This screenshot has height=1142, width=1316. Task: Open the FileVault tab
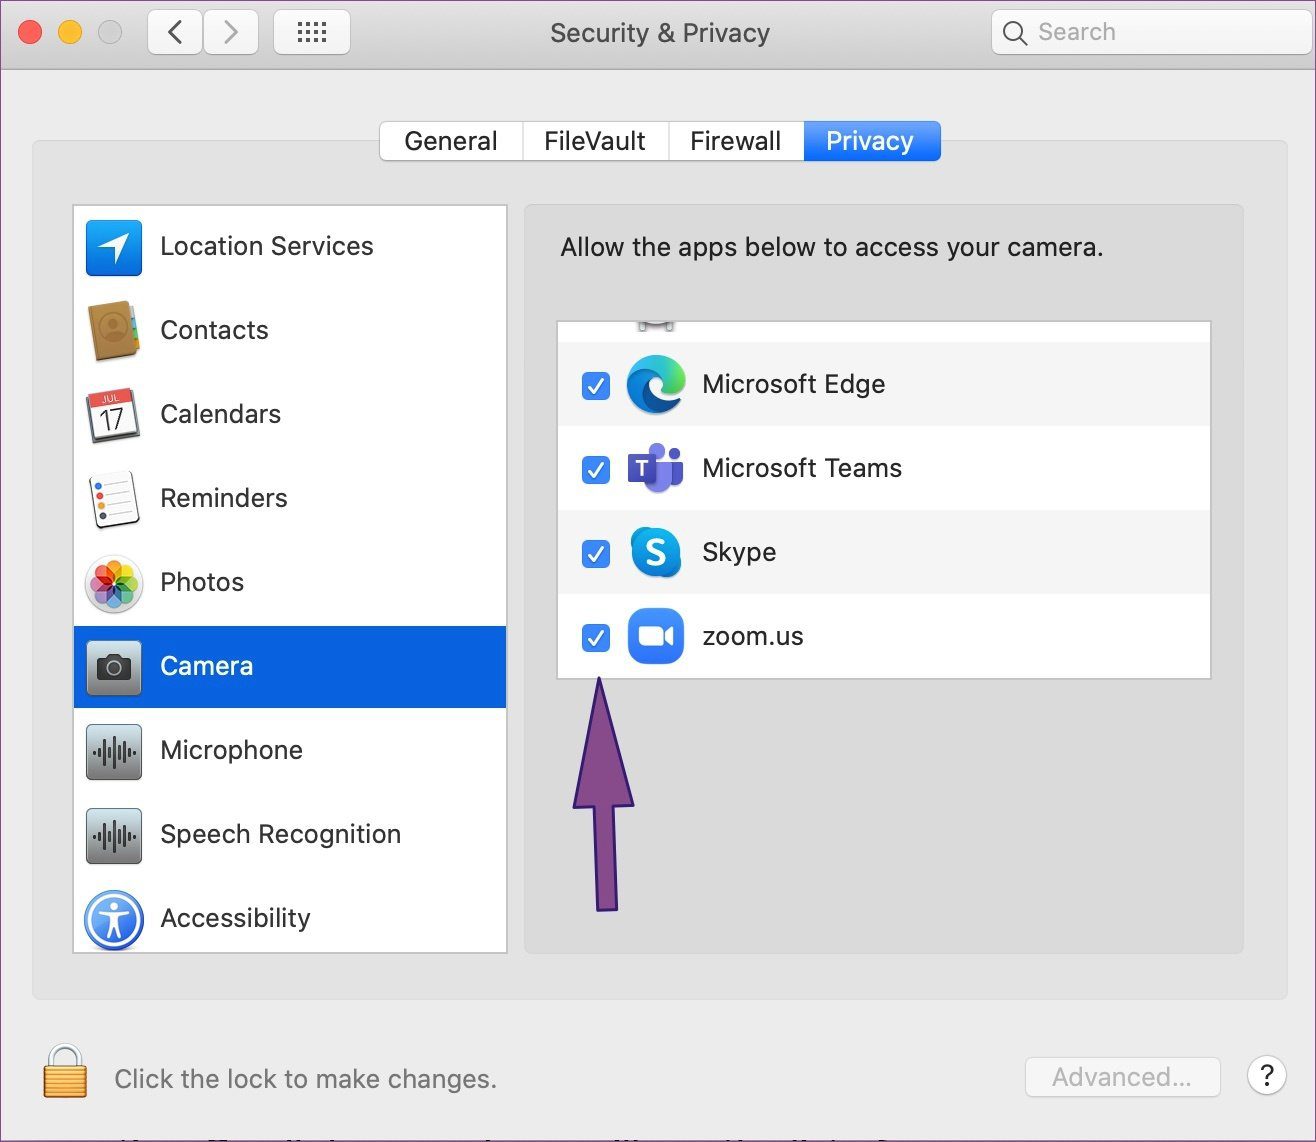coord(595,141)
